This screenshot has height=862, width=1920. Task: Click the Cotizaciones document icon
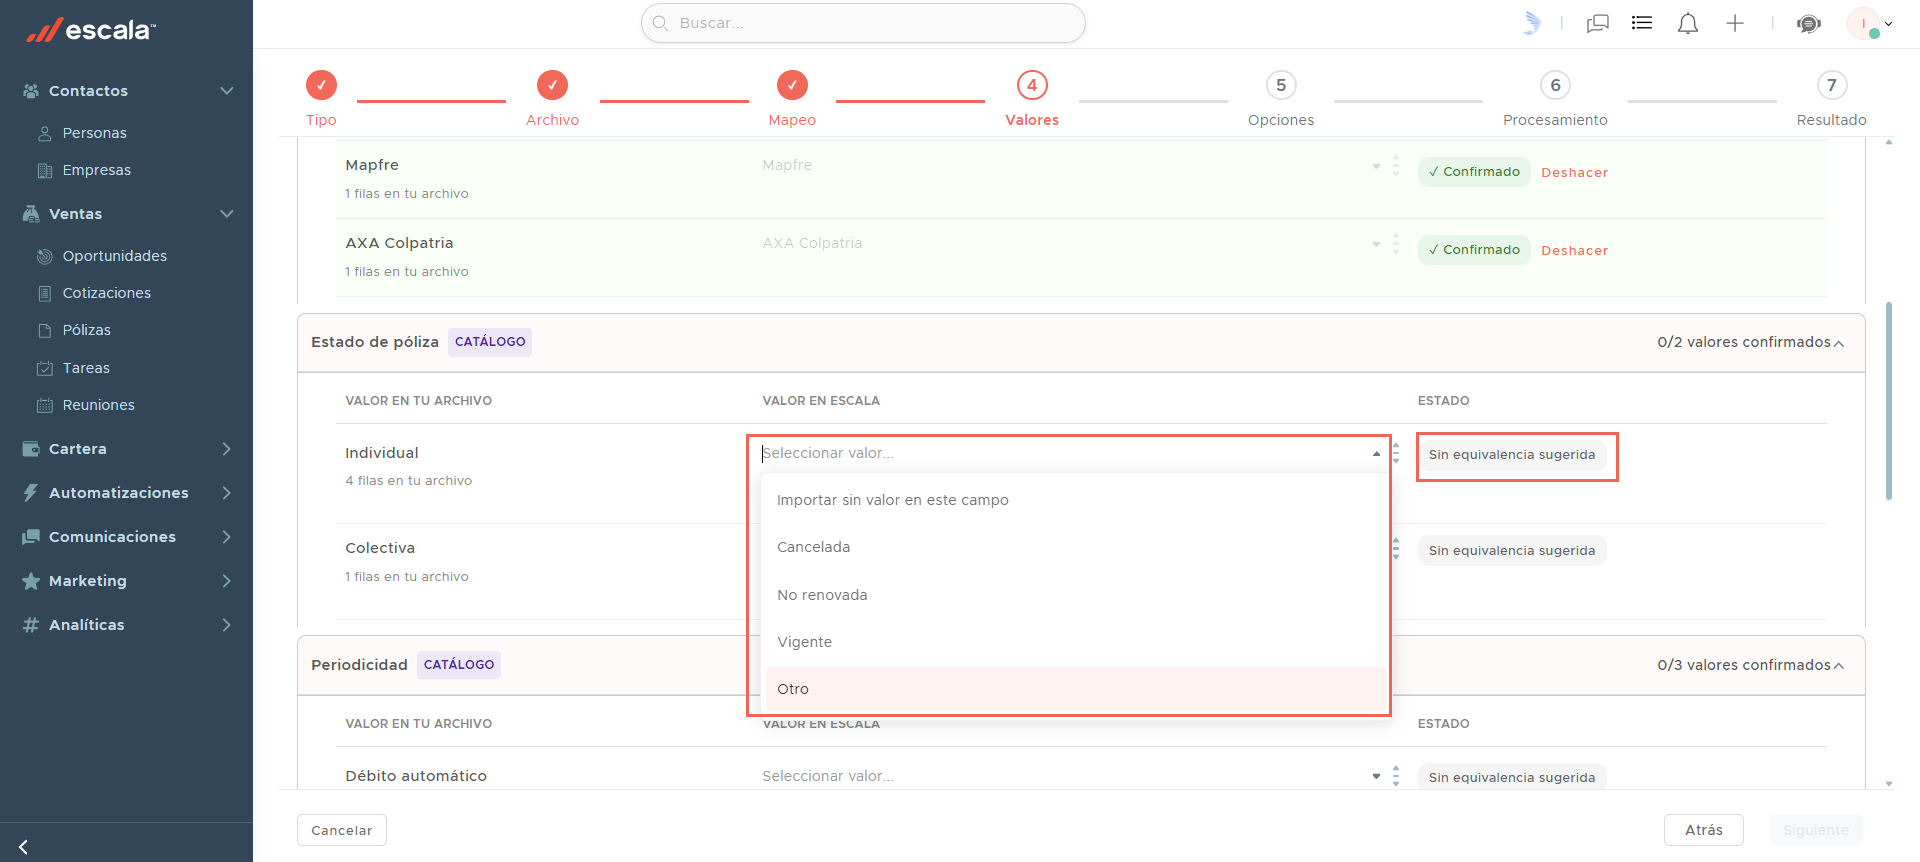pos(45,293)
